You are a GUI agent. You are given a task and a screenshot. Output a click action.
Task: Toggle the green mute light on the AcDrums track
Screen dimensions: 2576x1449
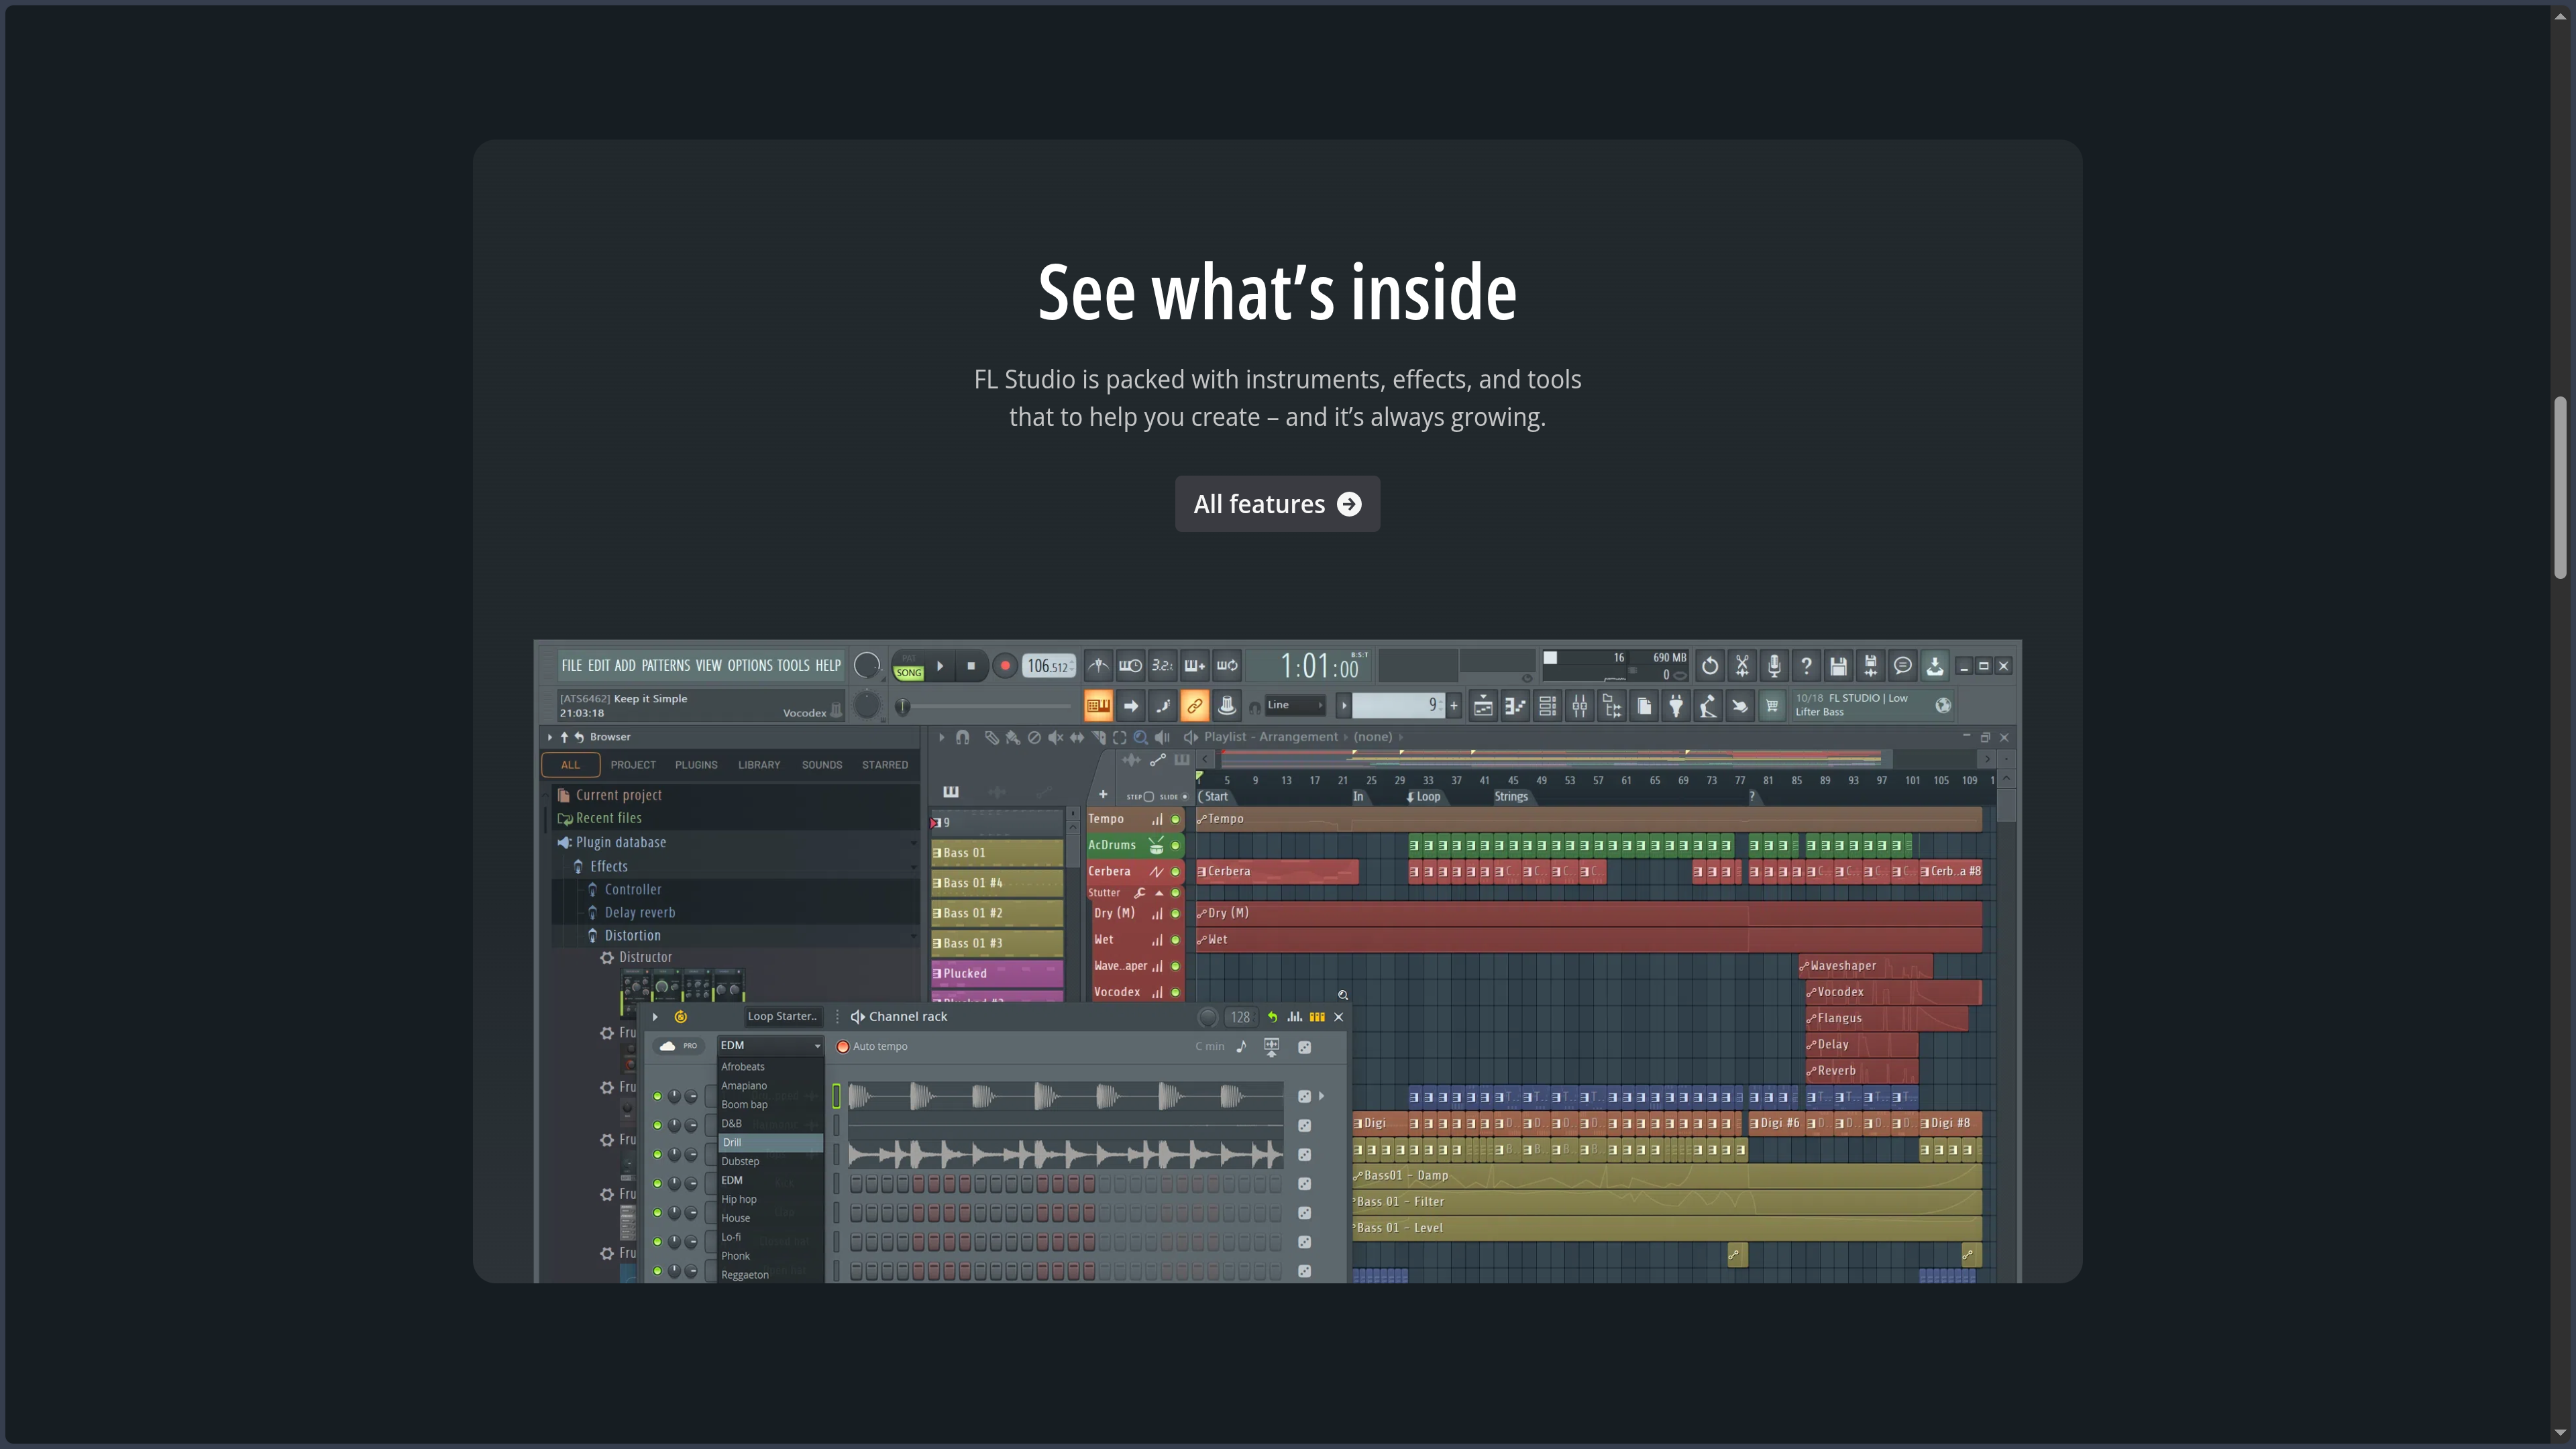pos(1175,846)
